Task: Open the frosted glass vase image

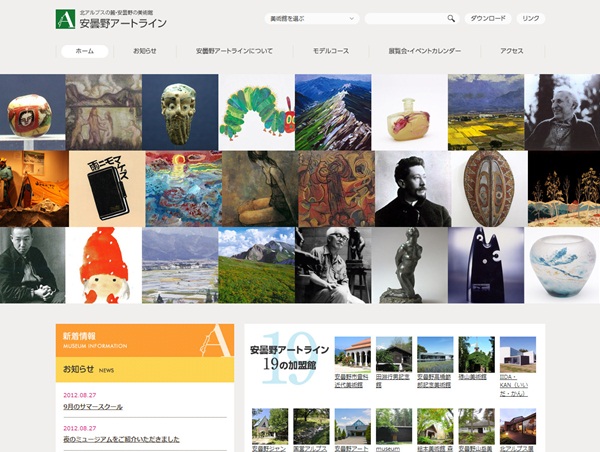Action: click(562, 265)
